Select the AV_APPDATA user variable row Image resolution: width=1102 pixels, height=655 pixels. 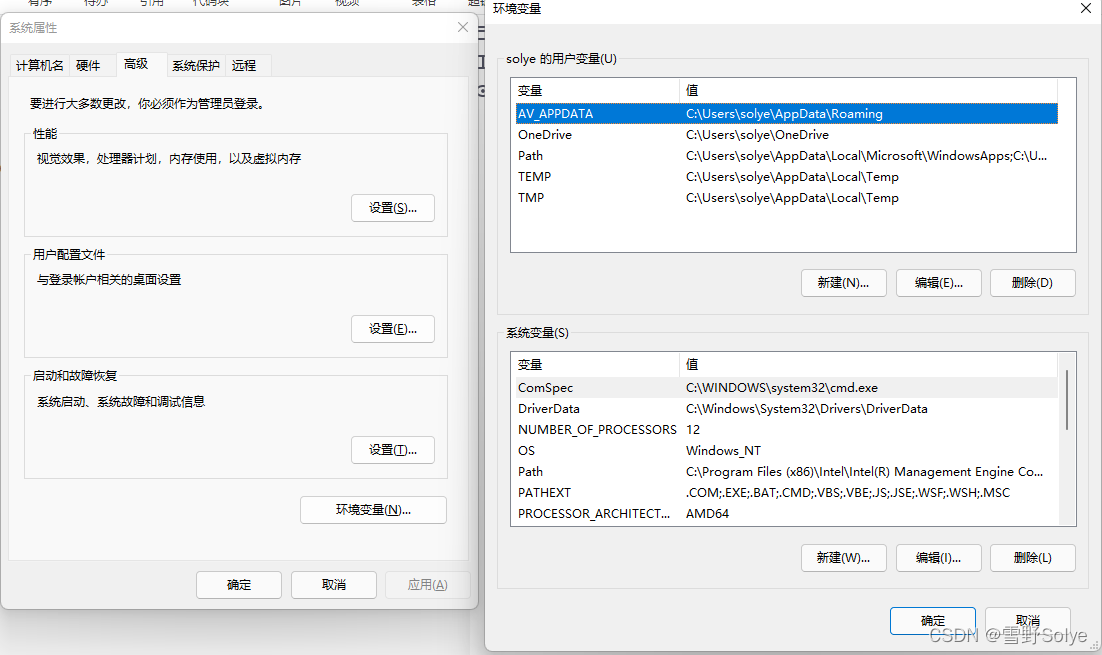pyautogui.click(x=786, y=113)
